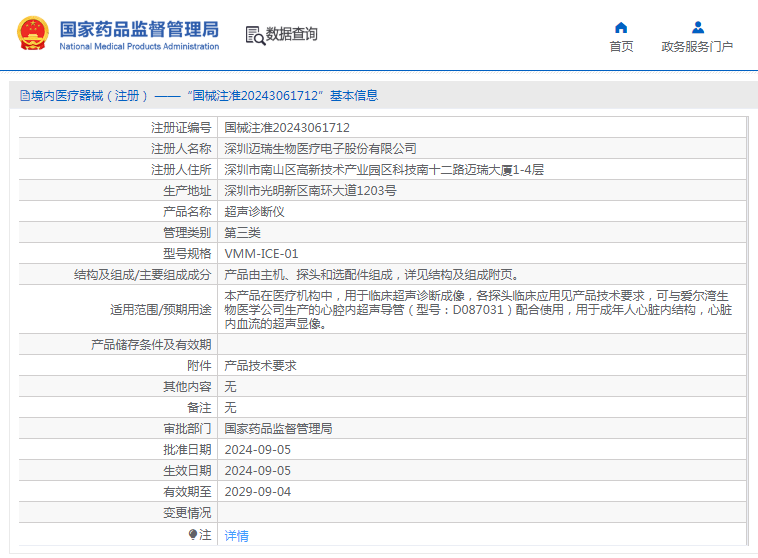
Task: Select 生效日期 value 2024-09-05
Action: pos(258,470)
